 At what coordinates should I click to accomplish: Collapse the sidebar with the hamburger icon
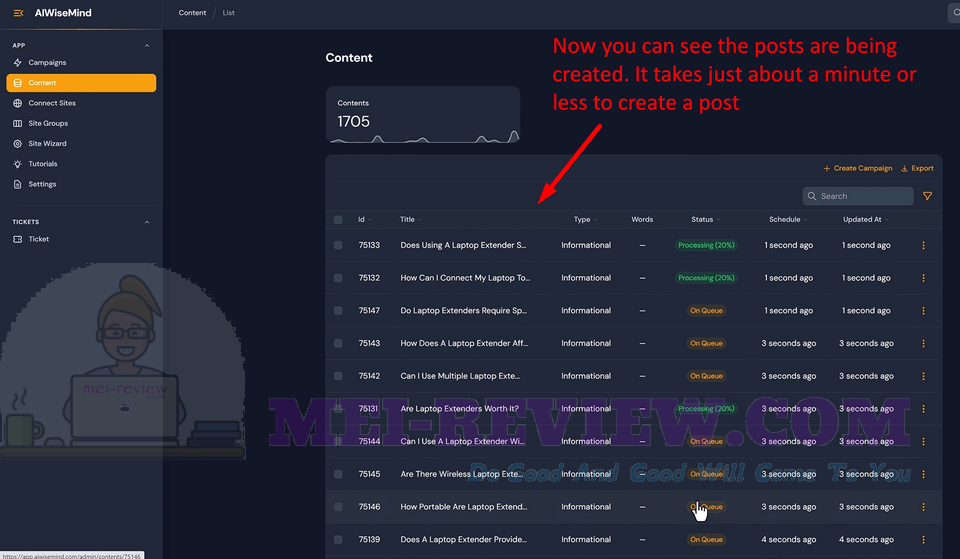click(18, 13)
